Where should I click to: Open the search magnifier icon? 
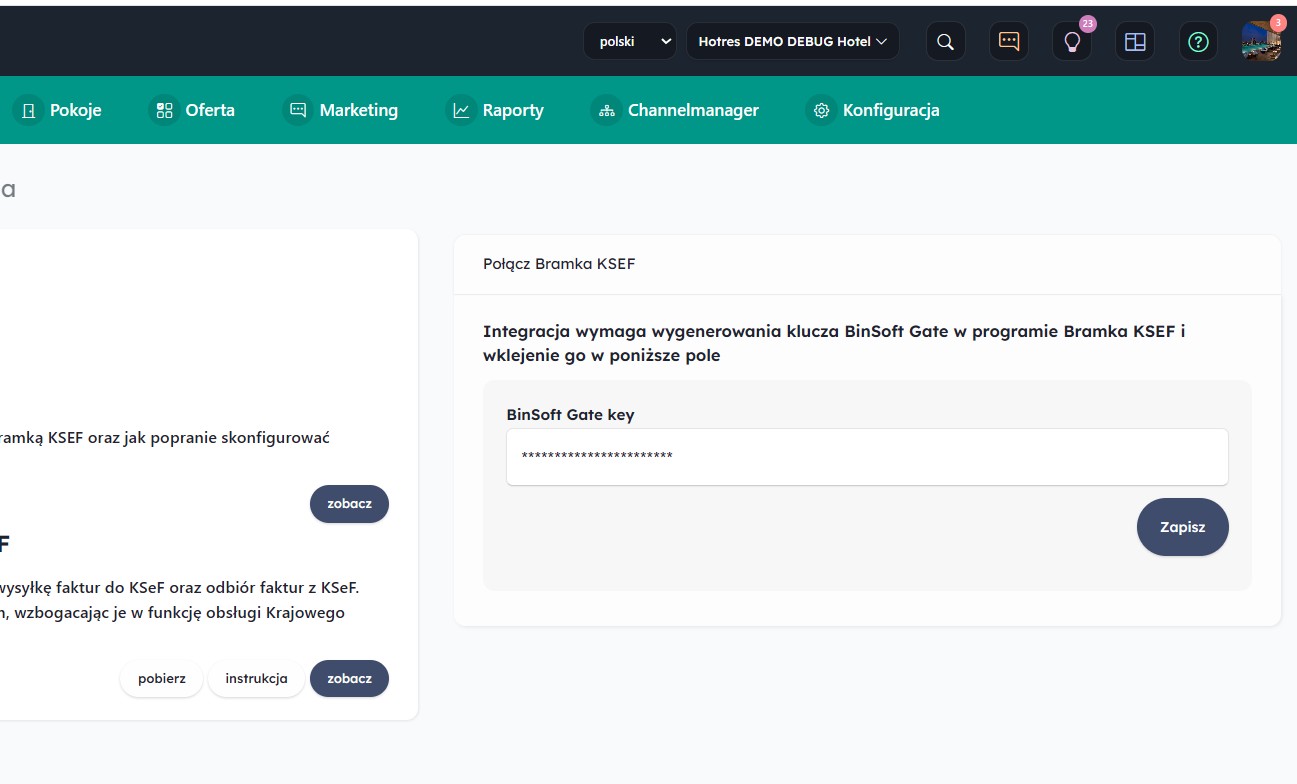coord(945,42)
